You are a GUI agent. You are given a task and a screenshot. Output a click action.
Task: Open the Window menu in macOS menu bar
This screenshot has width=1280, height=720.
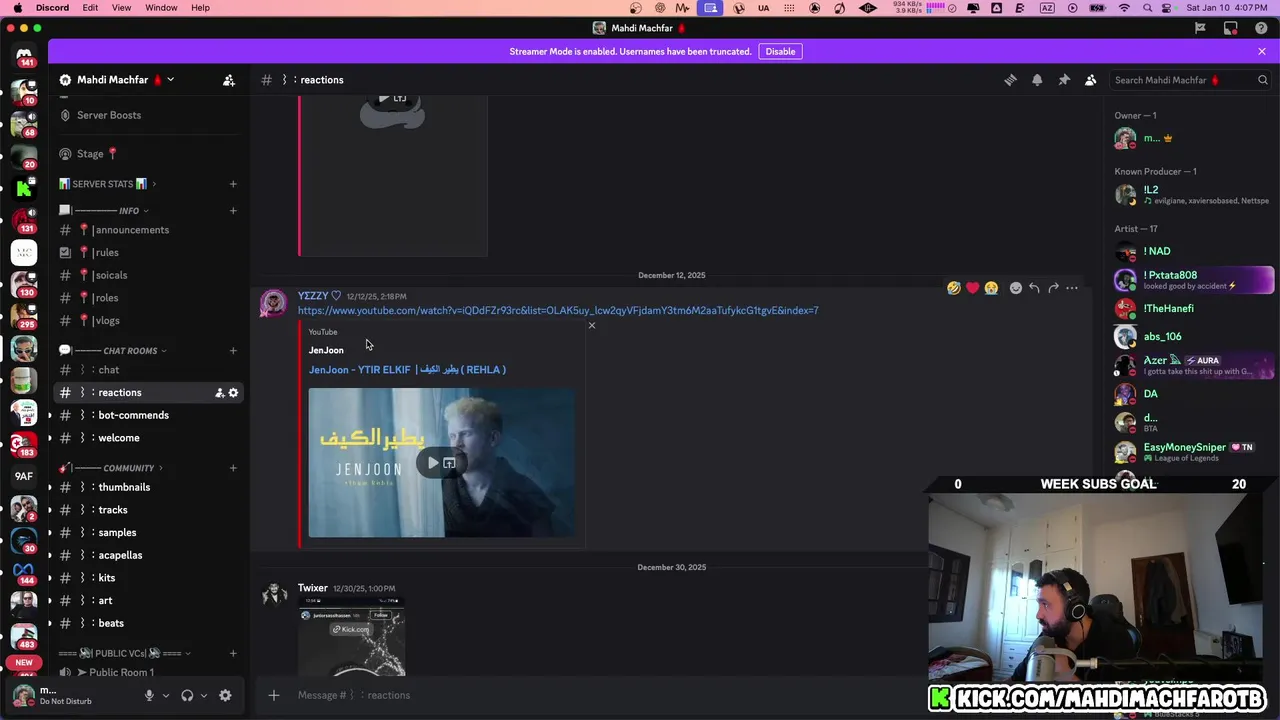click(161, 8)
